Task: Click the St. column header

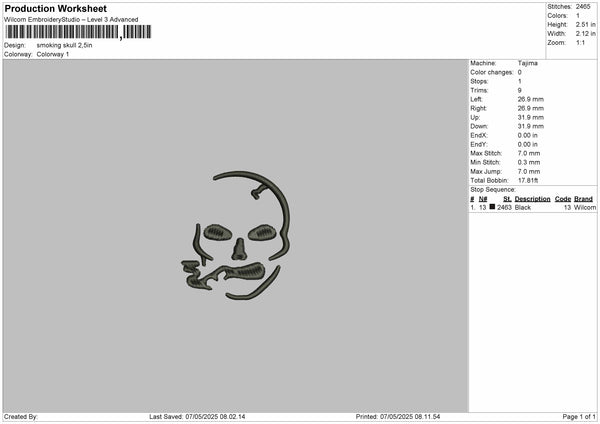Action: 507,199
